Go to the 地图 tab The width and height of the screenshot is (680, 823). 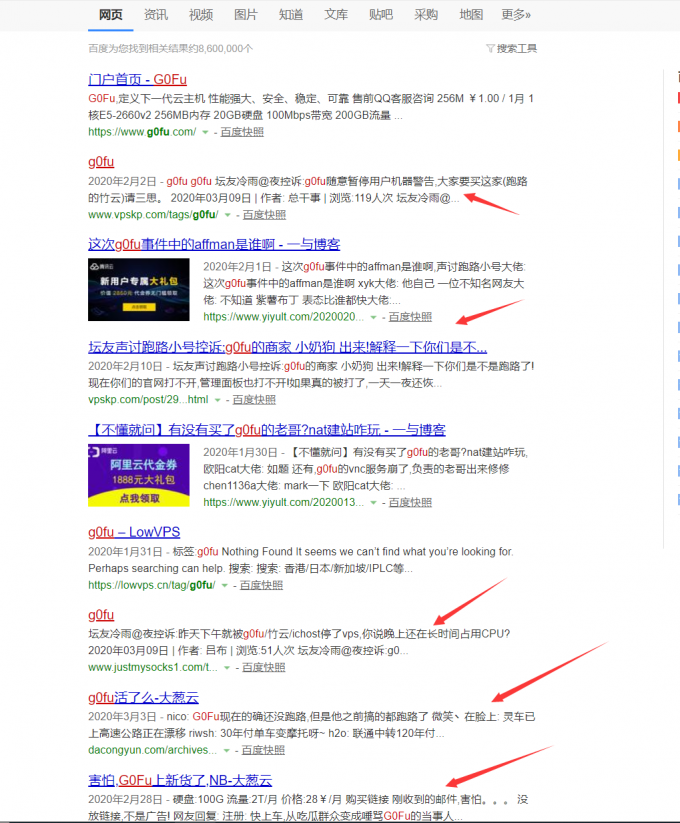(x=471, y=15)
